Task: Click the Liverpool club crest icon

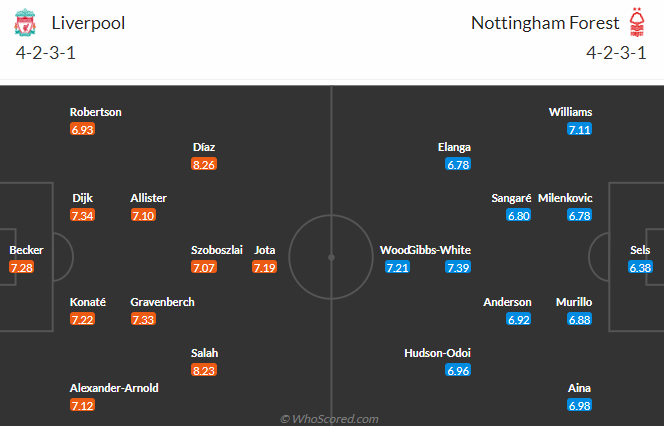Action: point(25,23)
